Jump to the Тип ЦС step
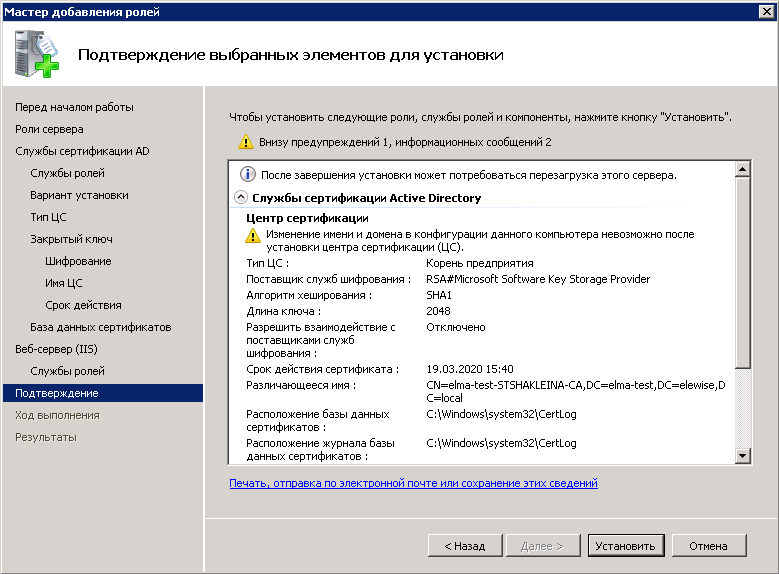Viewport: 779px width, 574px height. point(48,217)
